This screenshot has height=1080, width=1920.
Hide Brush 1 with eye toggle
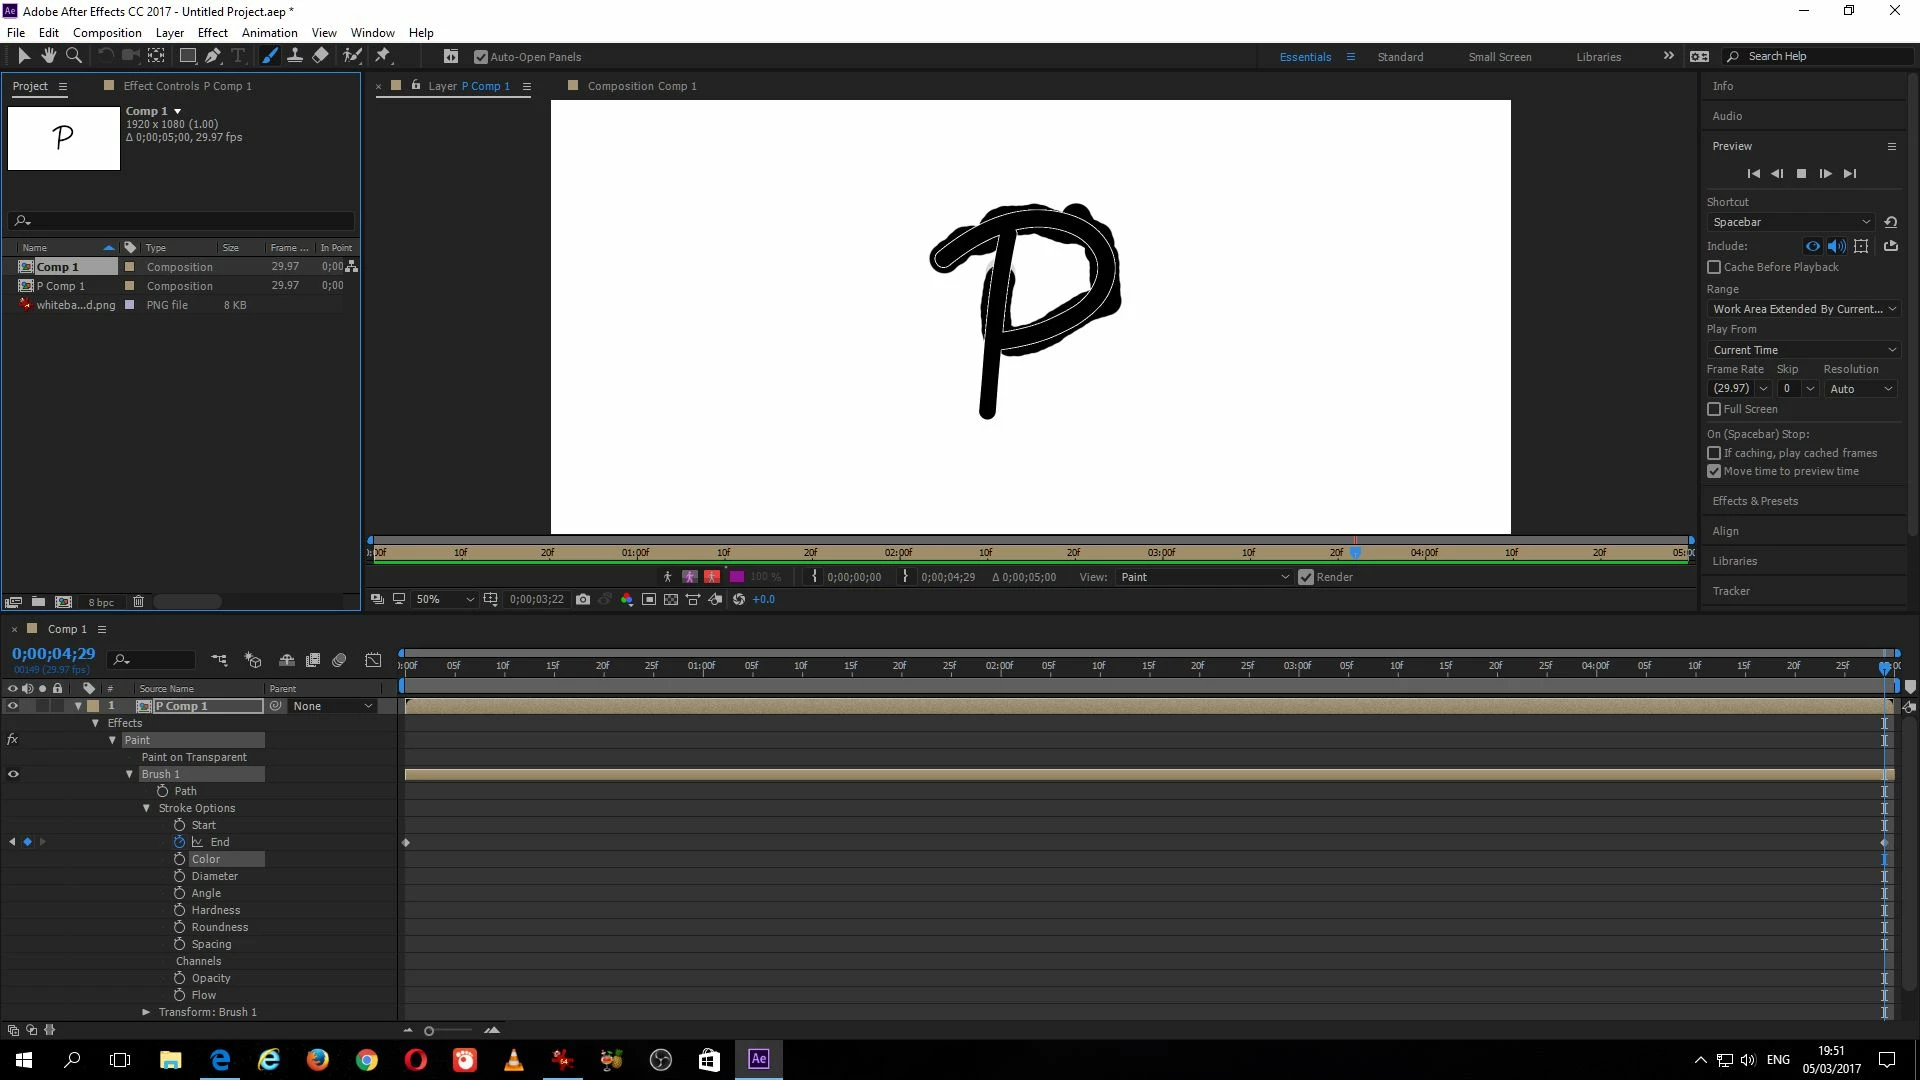click(13, 774)
